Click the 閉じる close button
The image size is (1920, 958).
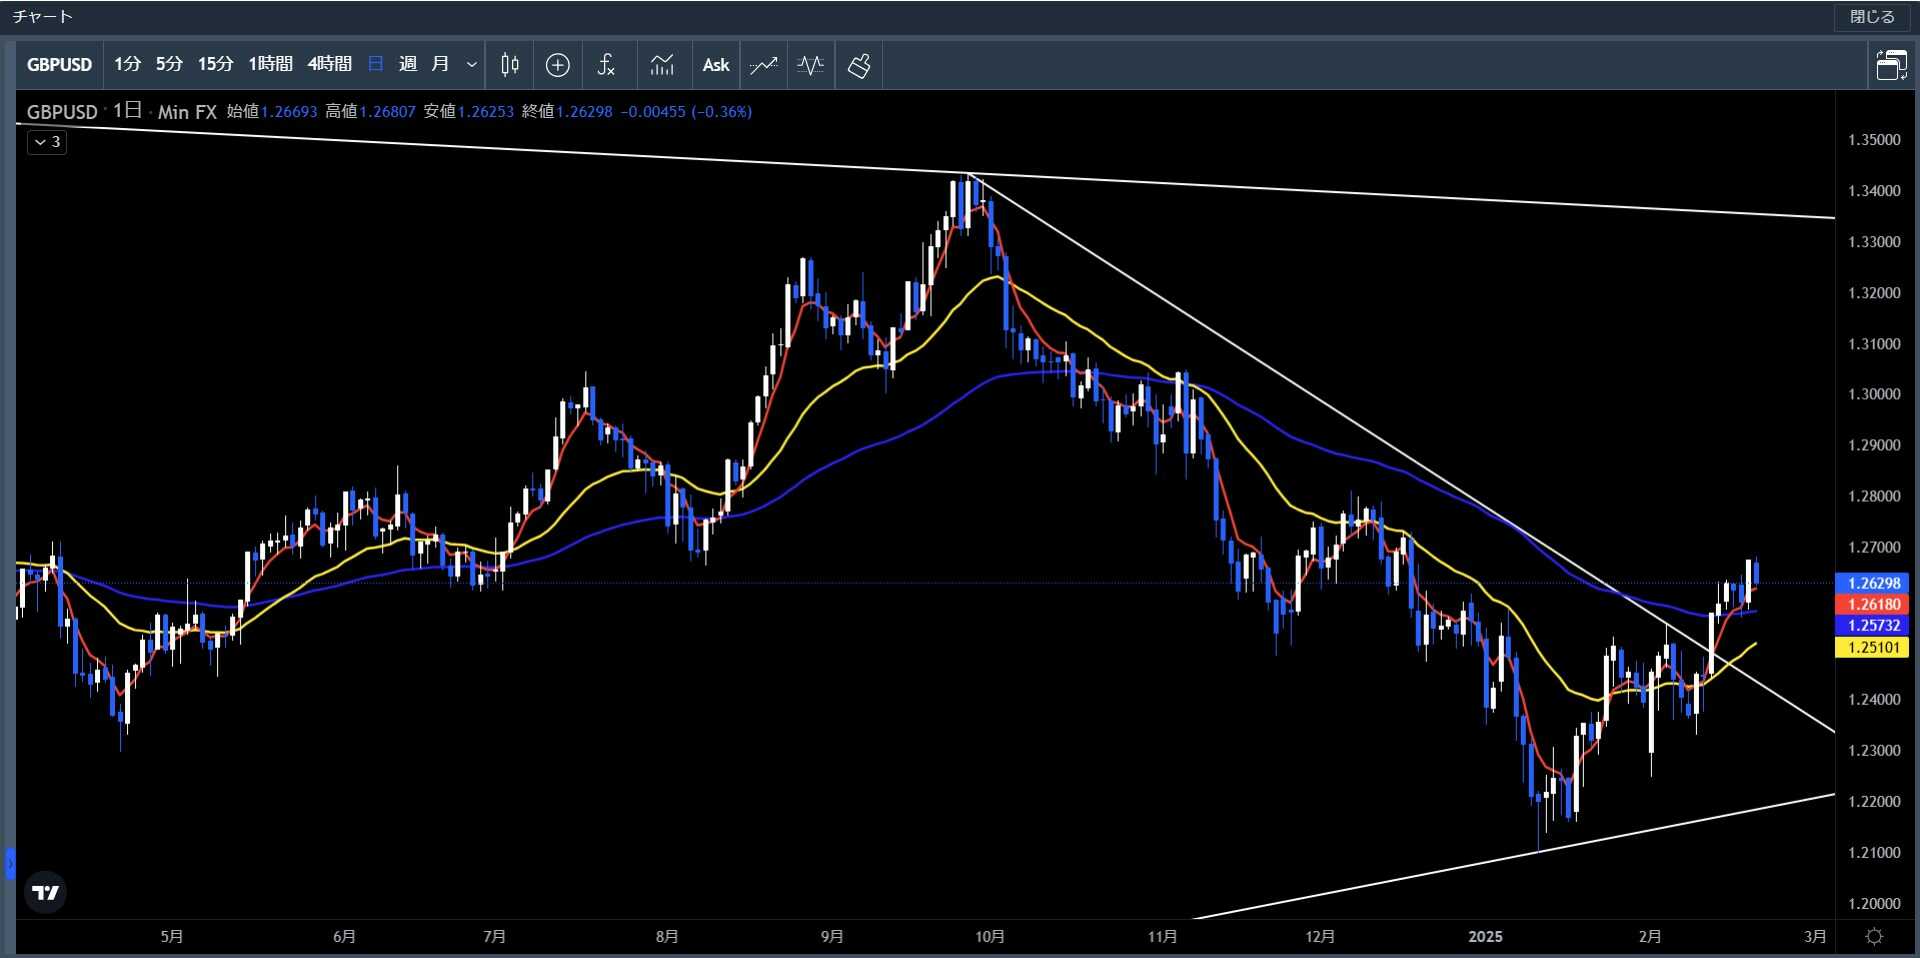click(1872, 17)
